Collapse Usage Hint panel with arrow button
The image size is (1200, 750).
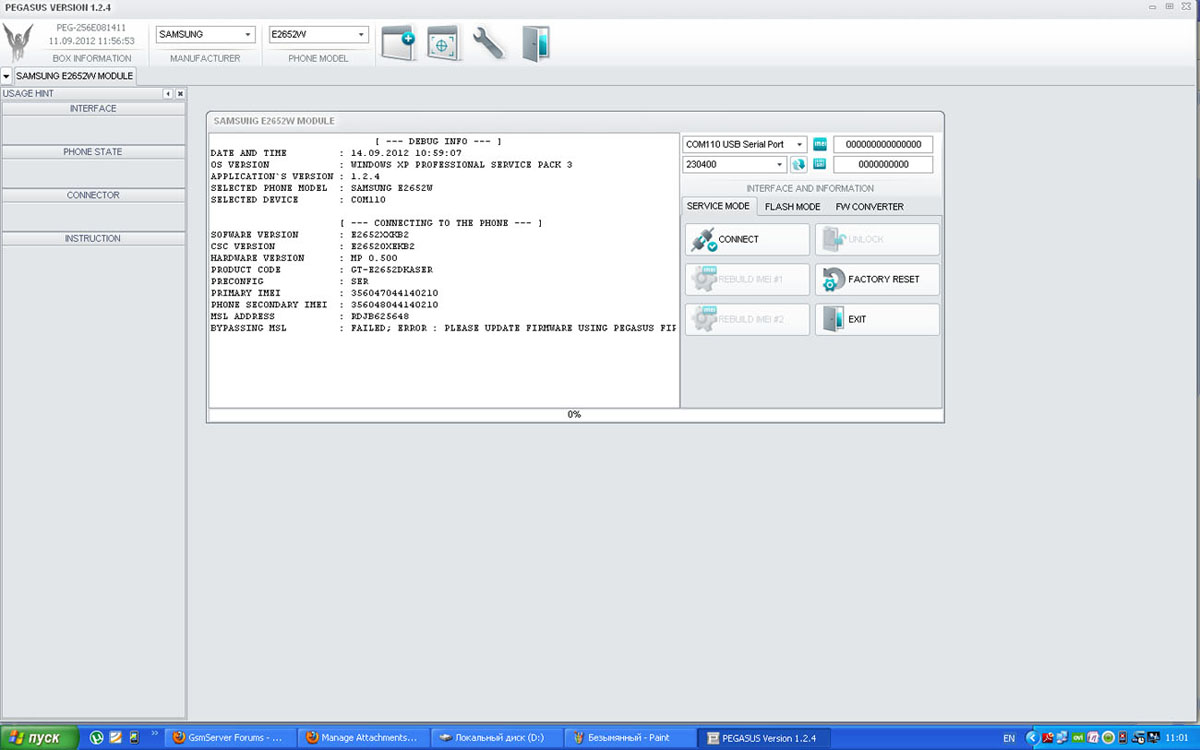(x=168, y=93)
